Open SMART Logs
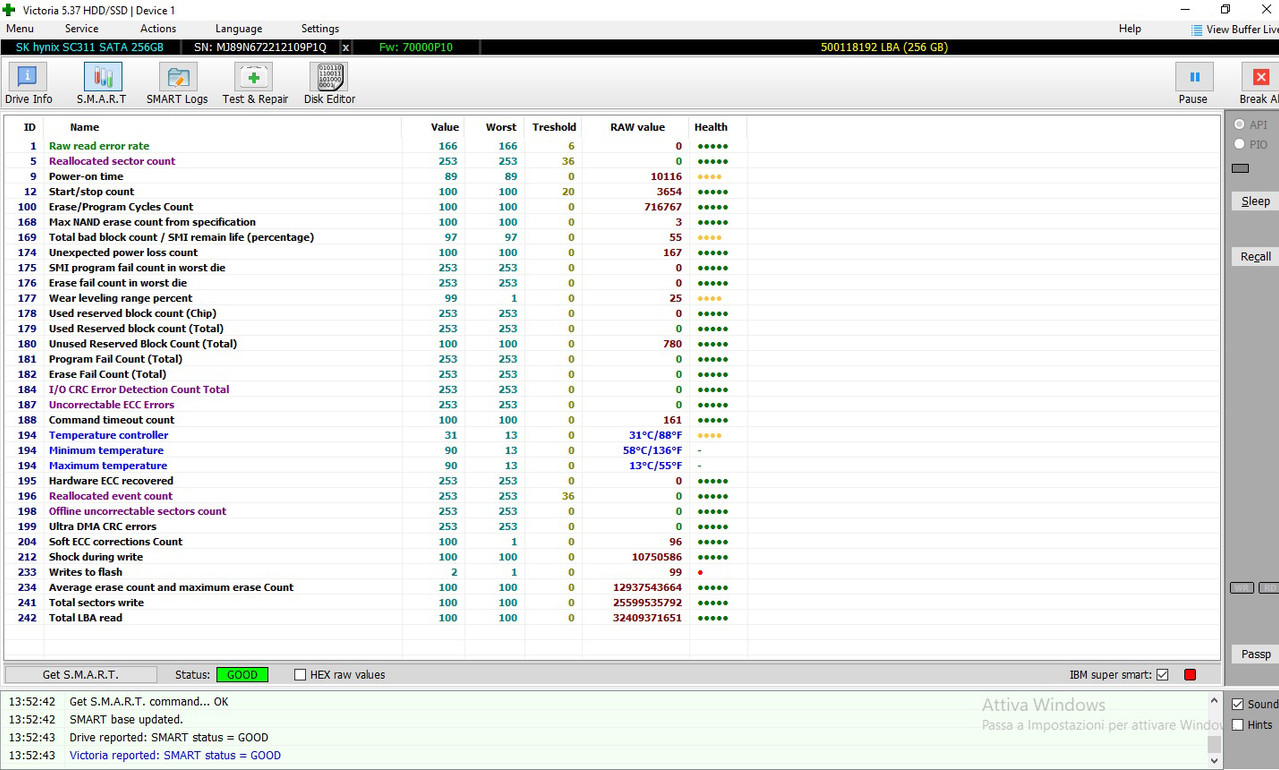The width and height of the screenshot is (1279, 770). coord(177,84)
